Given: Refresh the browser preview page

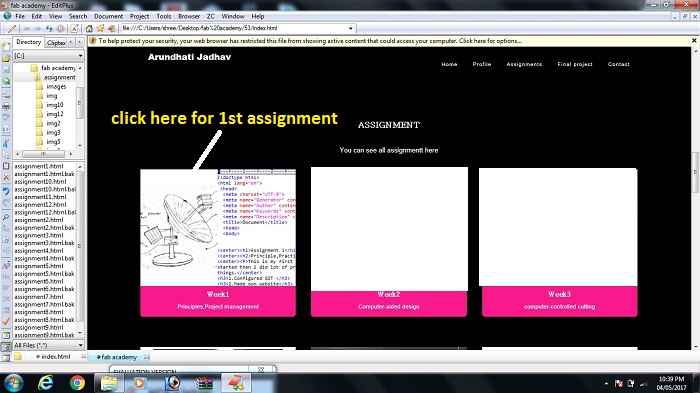Looking at the screenshot, I should click(x=49, y=28).
